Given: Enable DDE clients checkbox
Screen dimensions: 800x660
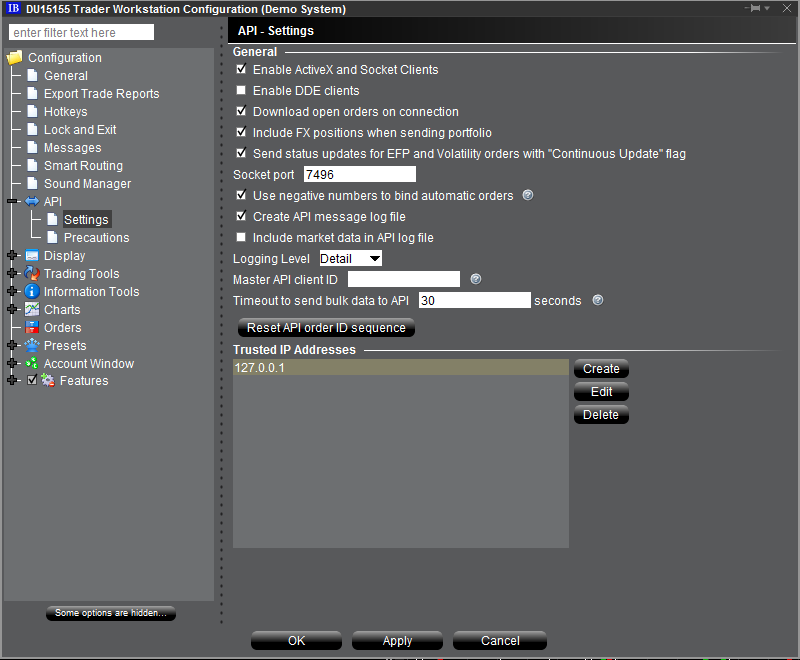Looking at the screenshot, I should tap(241, 90).
